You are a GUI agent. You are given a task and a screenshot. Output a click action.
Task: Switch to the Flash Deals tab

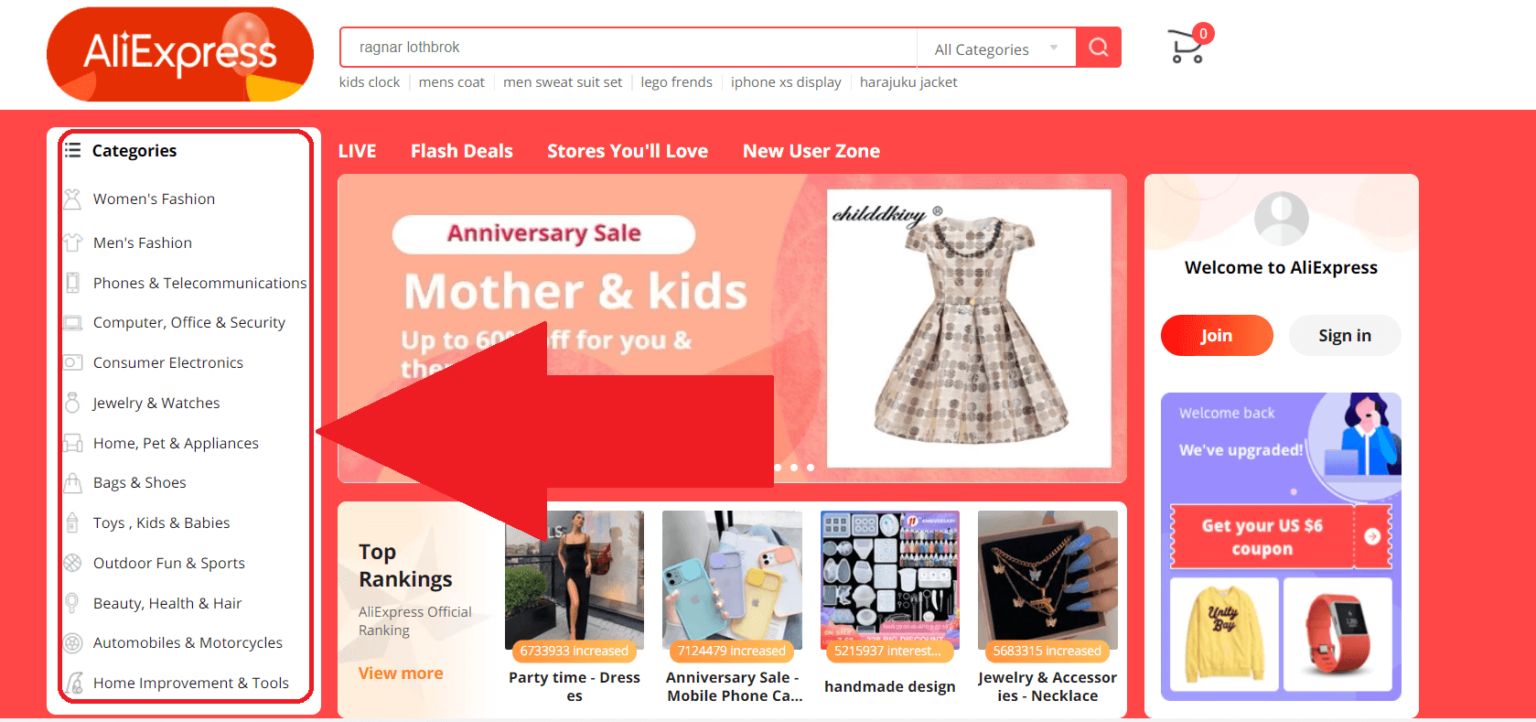[x=462, y=151]
